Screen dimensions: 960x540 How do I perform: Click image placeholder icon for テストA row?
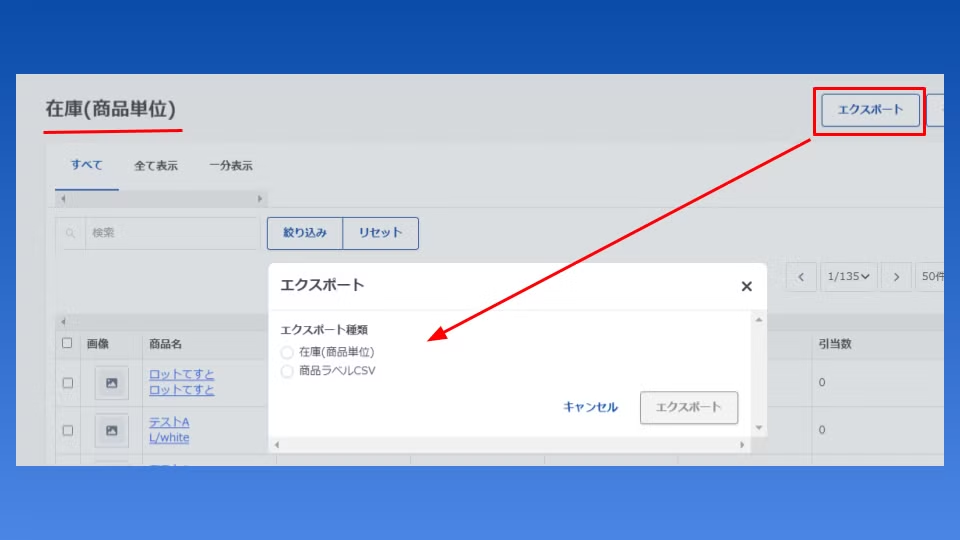[x=111, y=430]
